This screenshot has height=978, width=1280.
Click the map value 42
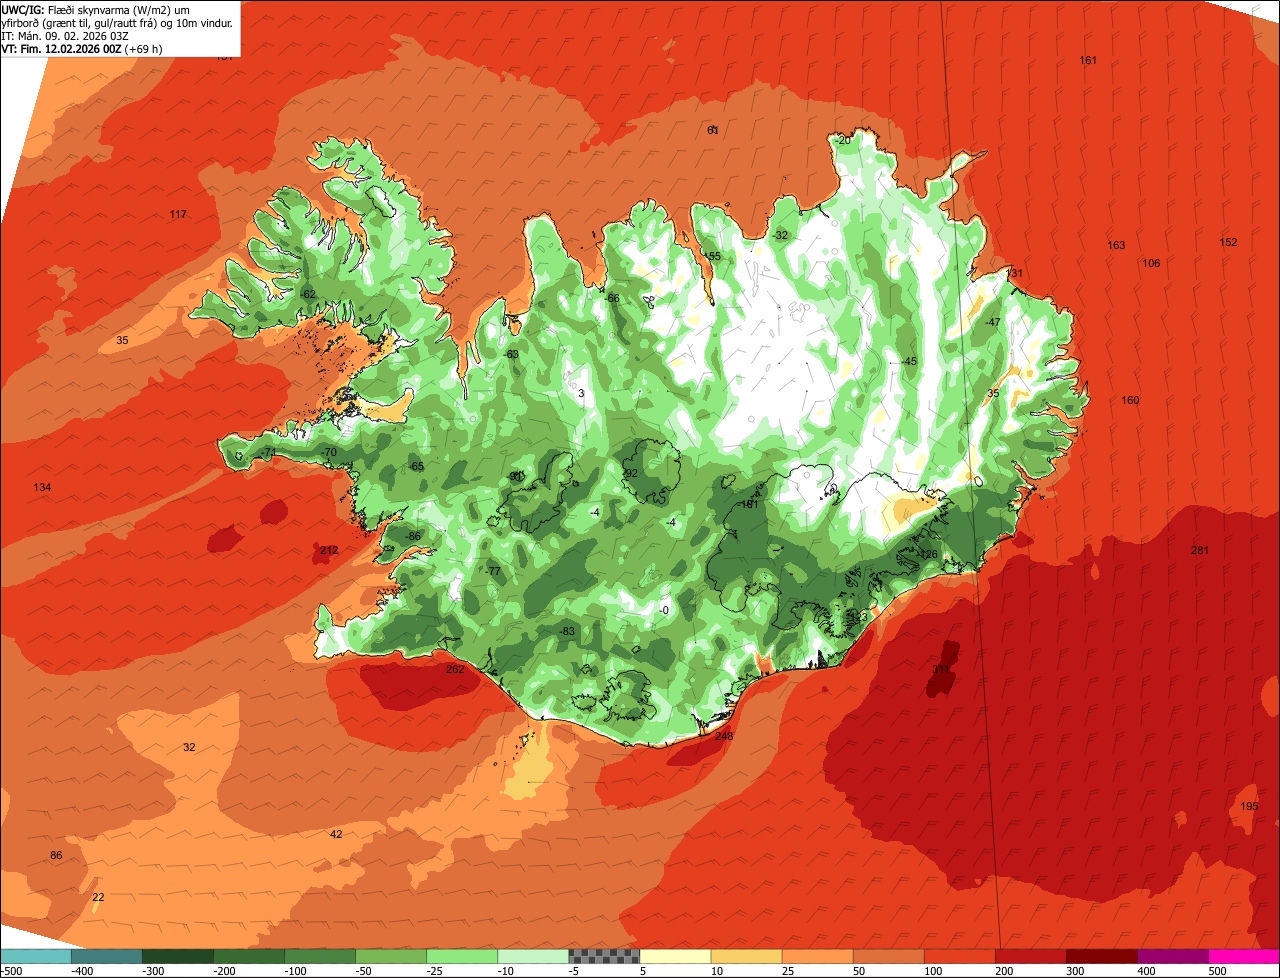click(336, 835)
